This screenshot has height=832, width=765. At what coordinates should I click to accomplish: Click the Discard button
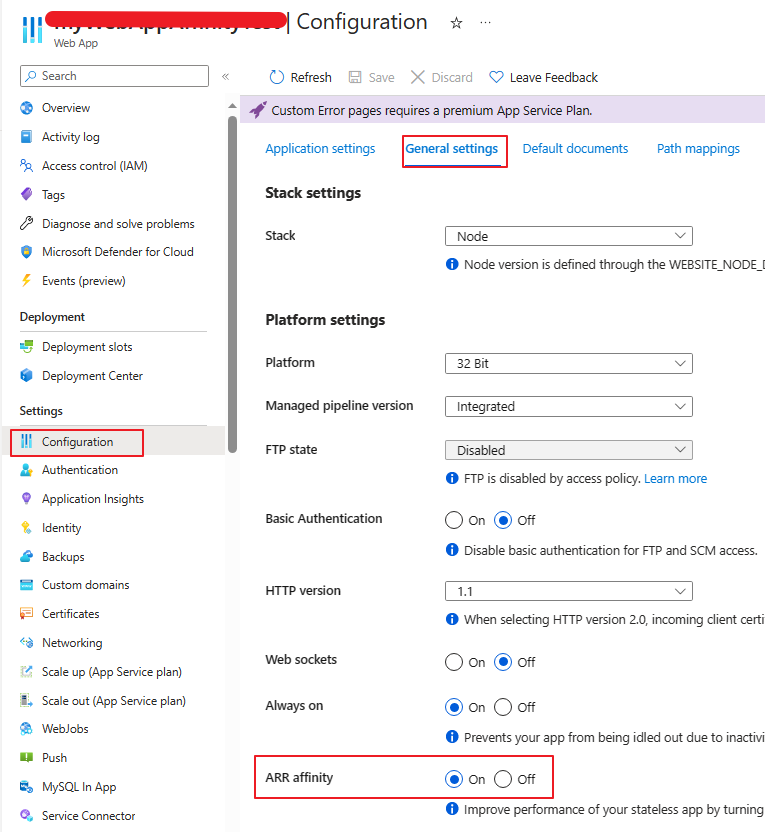pos(441,77)
